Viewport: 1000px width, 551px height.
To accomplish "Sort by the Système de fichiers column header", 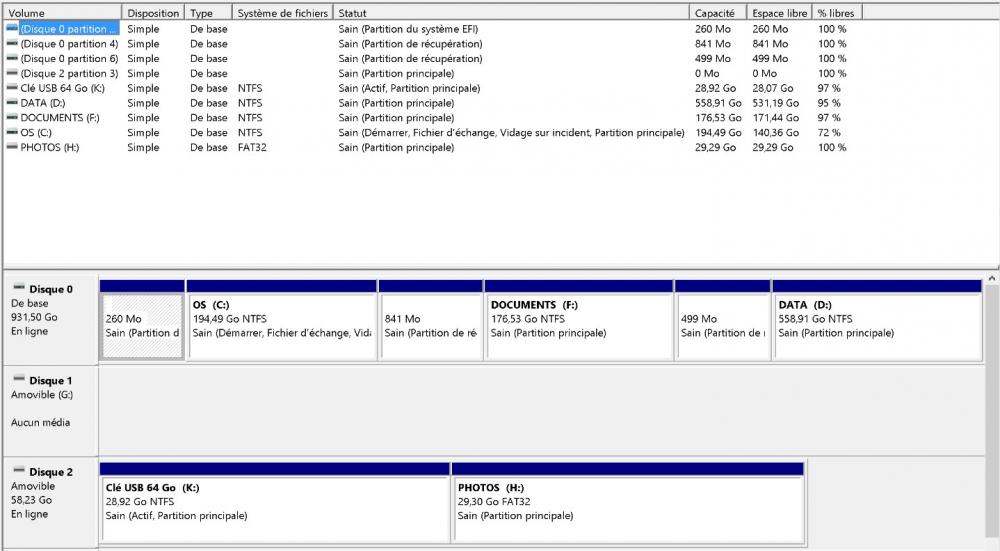I will [x=282, y=13].
